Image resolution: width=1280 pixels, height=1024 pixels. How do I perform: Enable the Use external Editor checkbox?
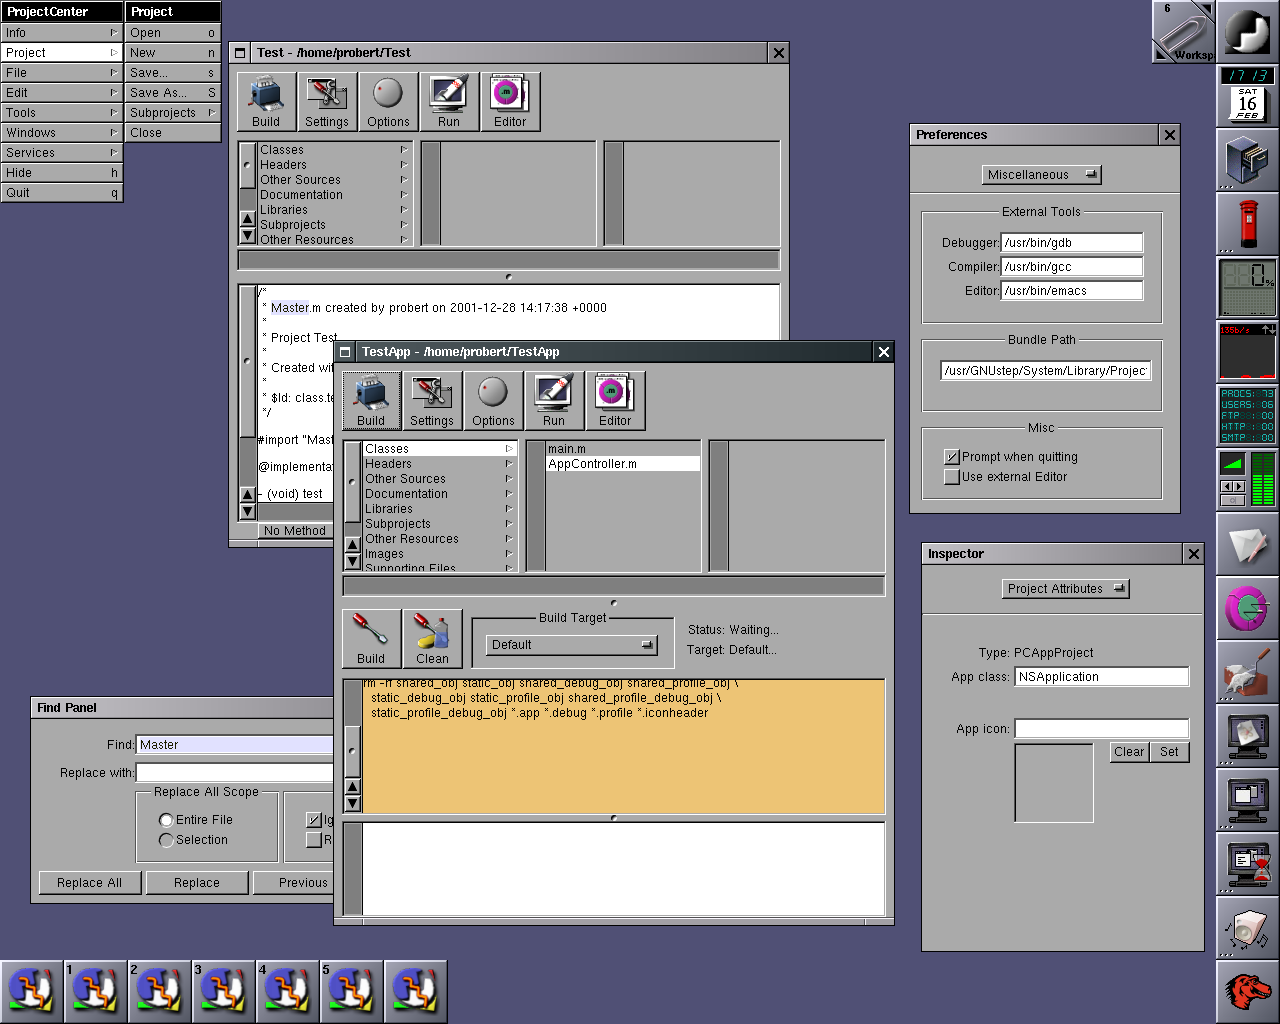[952, 477]
